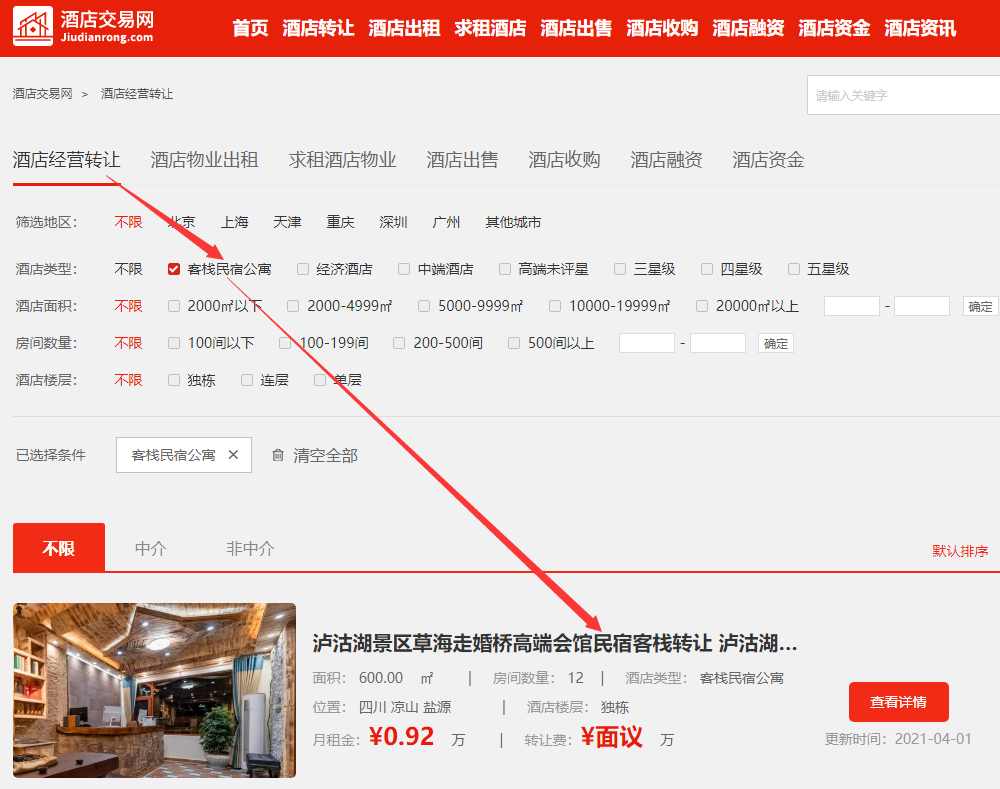
Task: Tick the 5000-9999㎡ checkbox
Action: pos(423,306)
